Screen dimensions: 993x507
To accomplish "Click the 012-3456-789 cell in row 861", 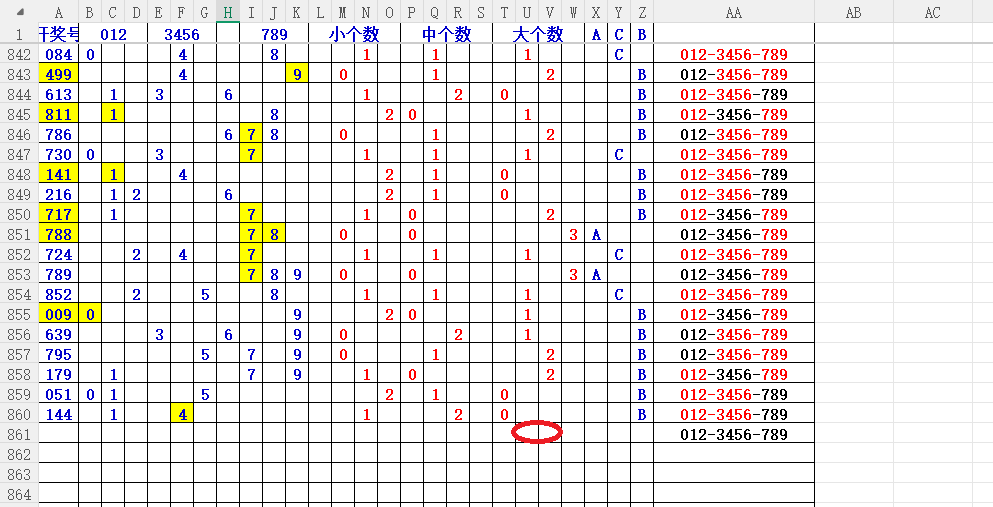I will tap(733, 435).
